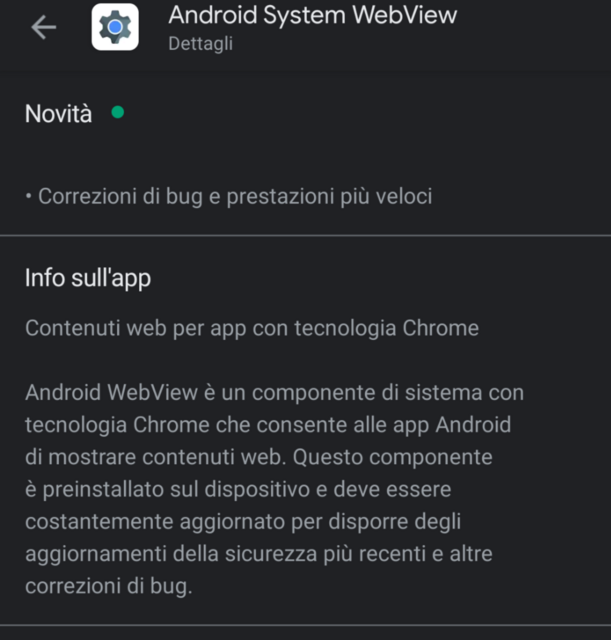This screenshot has height=640, width=611.
Task: Tap line 'costantemente aggiornato per disporre degli'
Action: click(x=243, y=522)
